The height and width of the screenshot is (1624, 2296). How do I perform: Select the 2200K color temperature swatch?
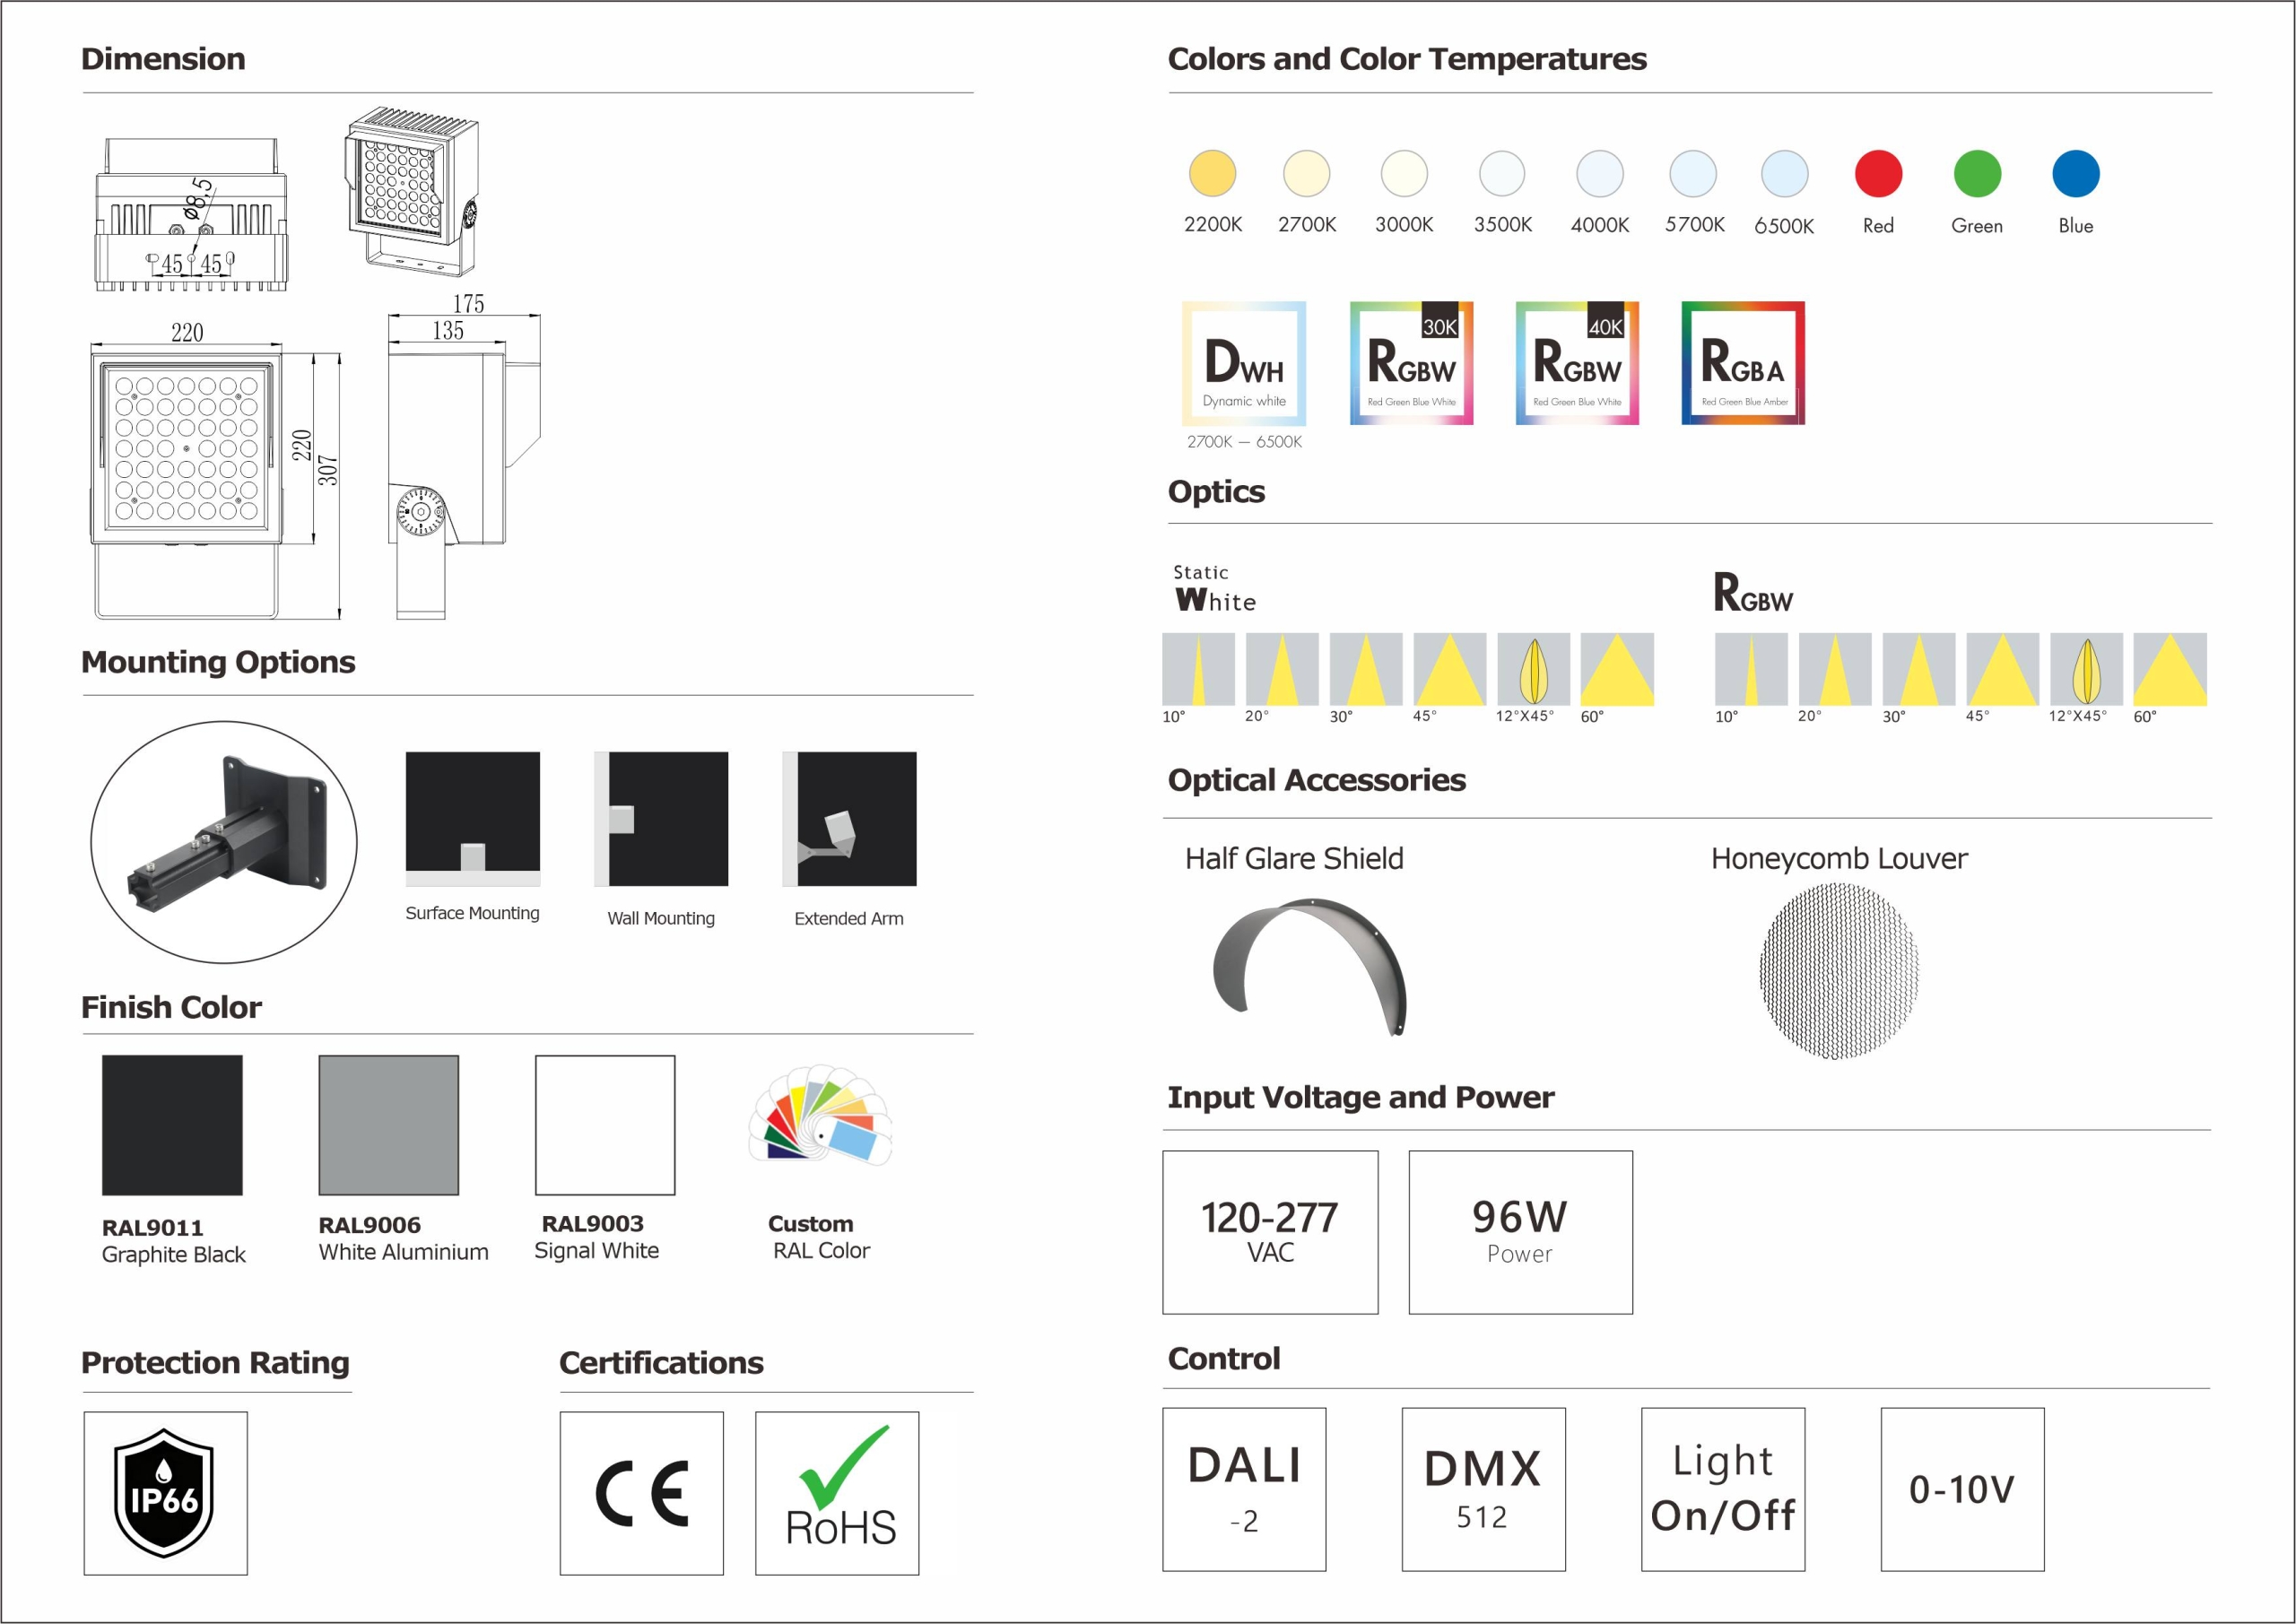(x=1212, y=174)
